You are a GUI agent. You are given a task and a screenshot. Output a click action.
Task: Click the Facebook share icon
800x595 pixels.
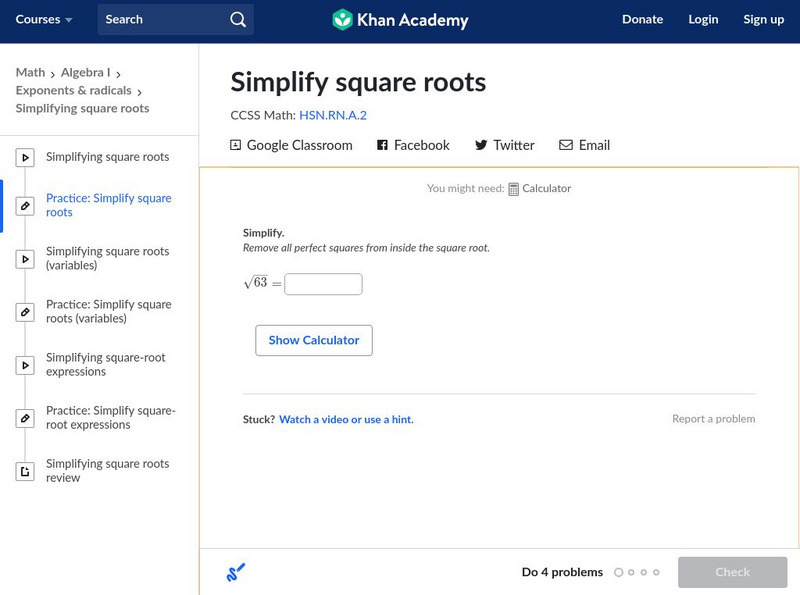382,145
